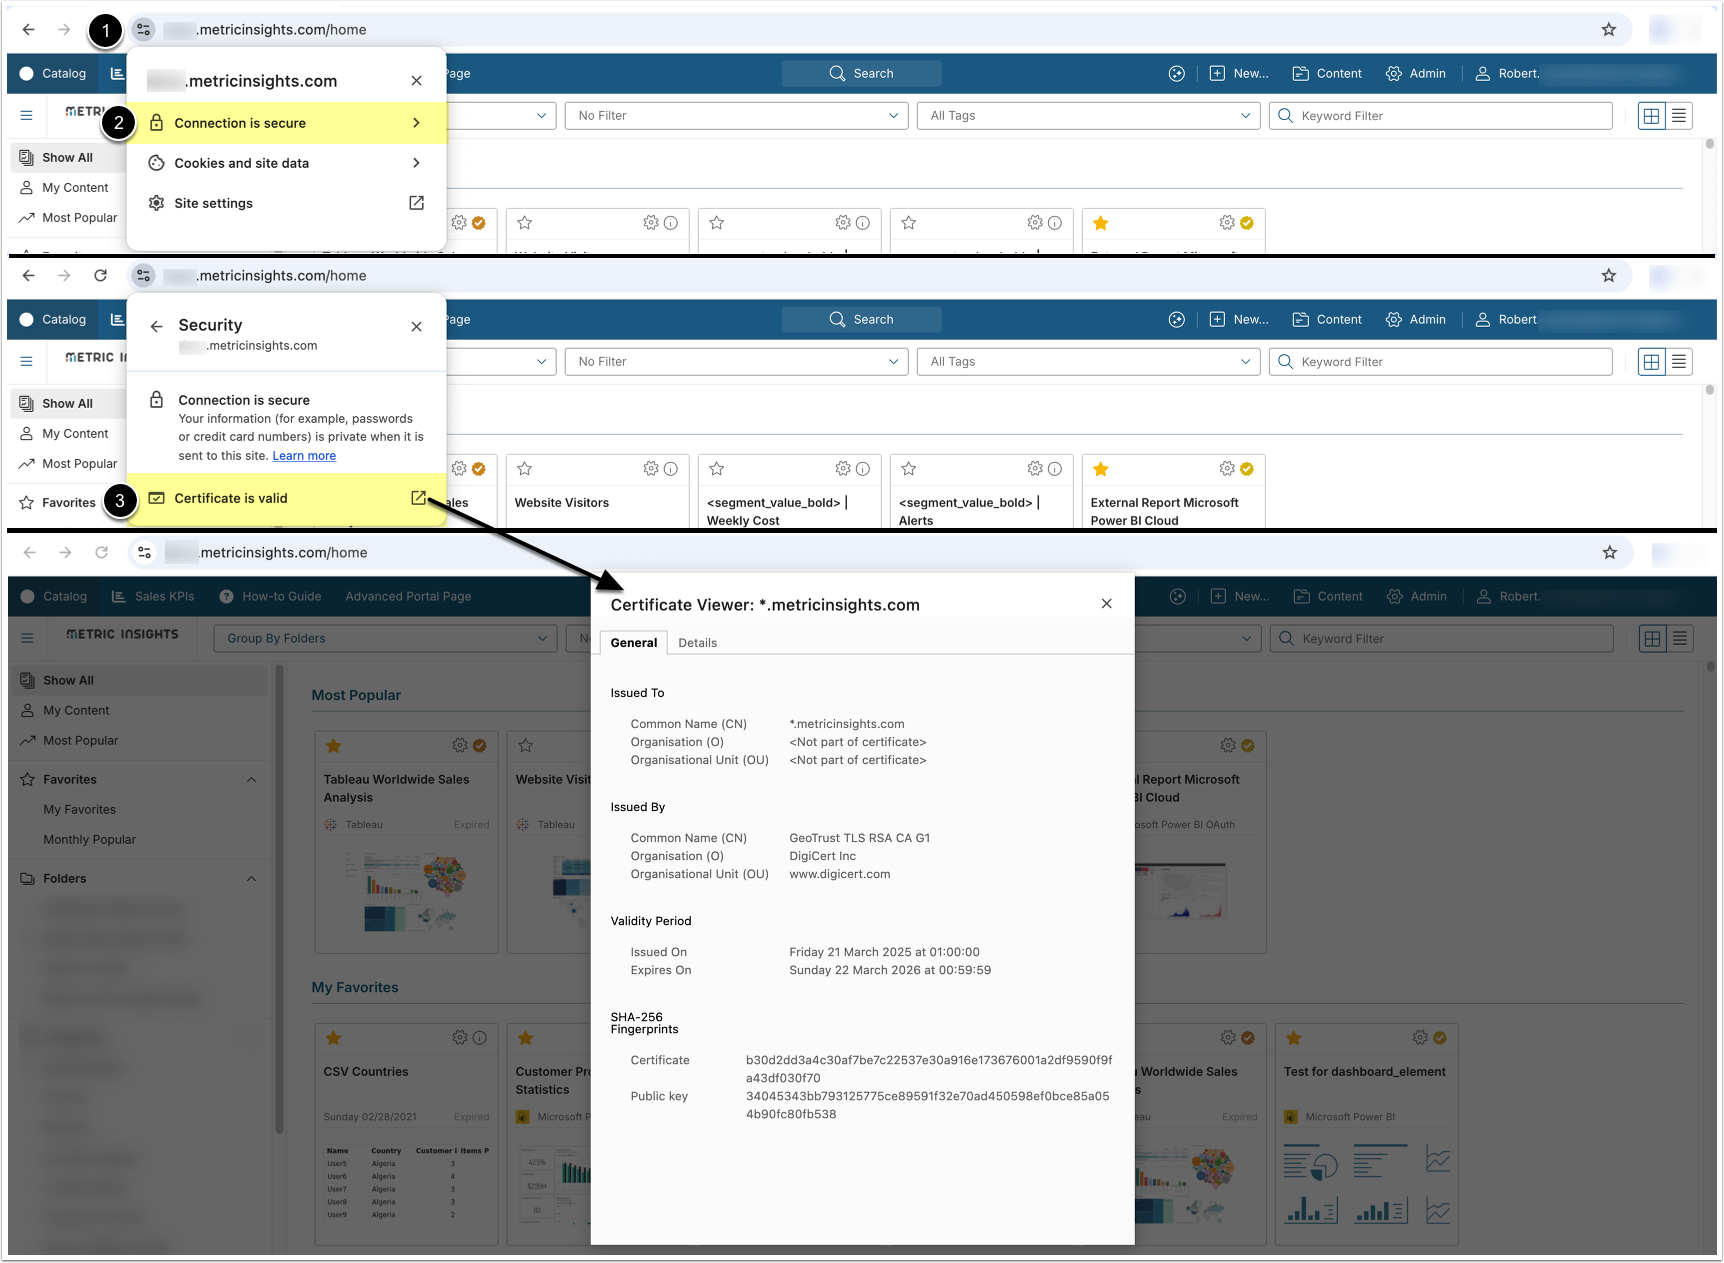Follow the 'Learn more' link in the Security panel
1724x1263 pixels.
304,456
